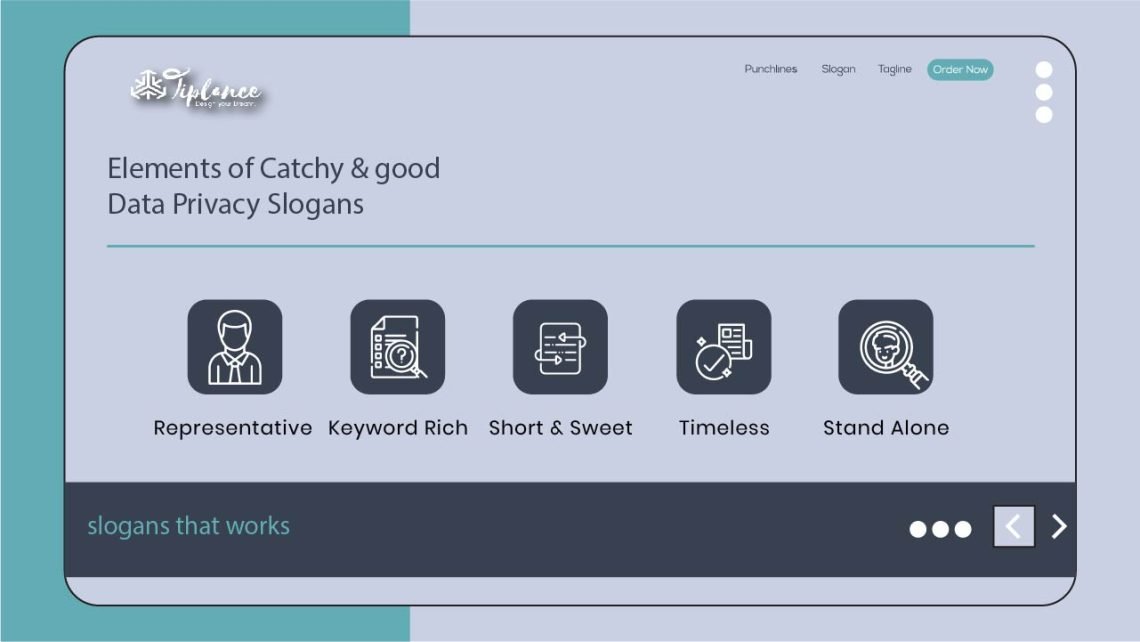Viewport: 1140px width, 642px height.
Task: Click the top white dot in vertical menu
Action: (x=1043, y=70)
